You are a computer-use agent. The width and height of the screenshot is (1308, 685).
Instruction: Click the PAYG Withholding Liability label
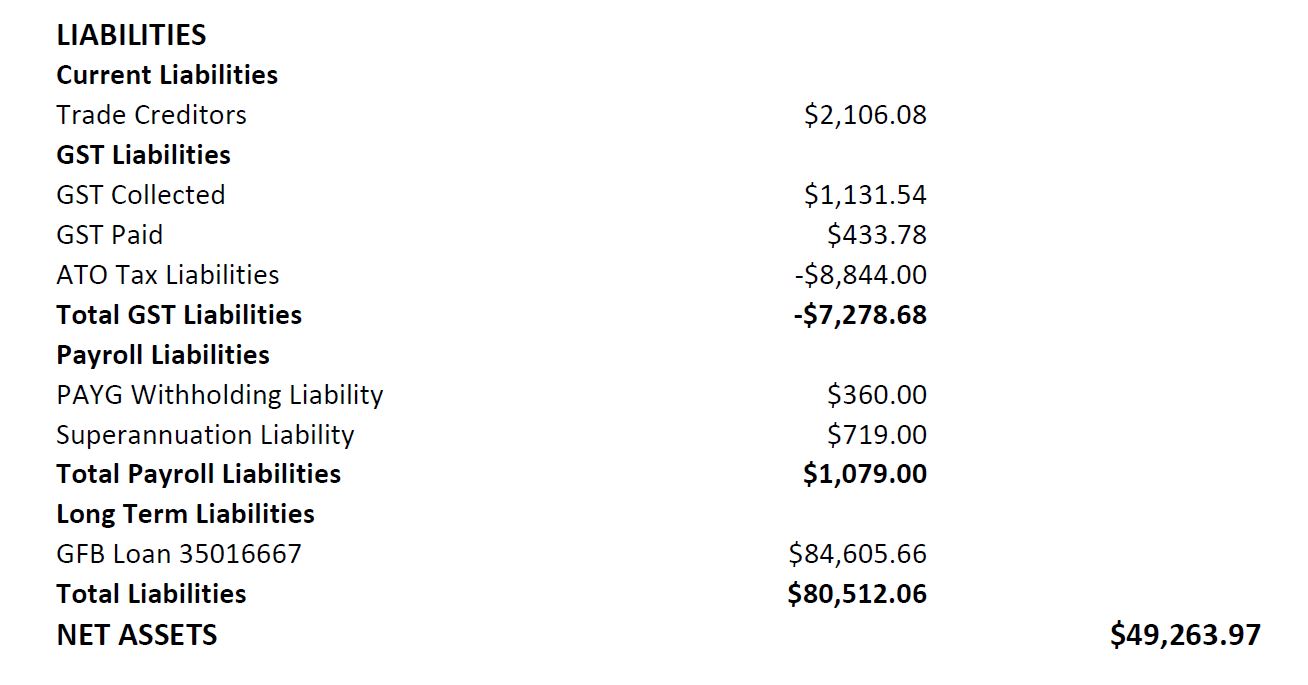click(x=219, y=395)
